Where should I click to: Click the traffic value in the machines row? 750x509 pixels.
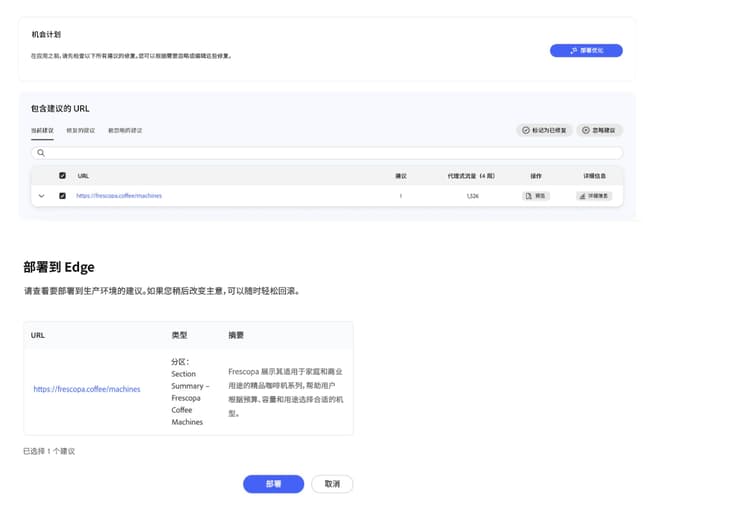pyautogui.click(x=473, y=196)
